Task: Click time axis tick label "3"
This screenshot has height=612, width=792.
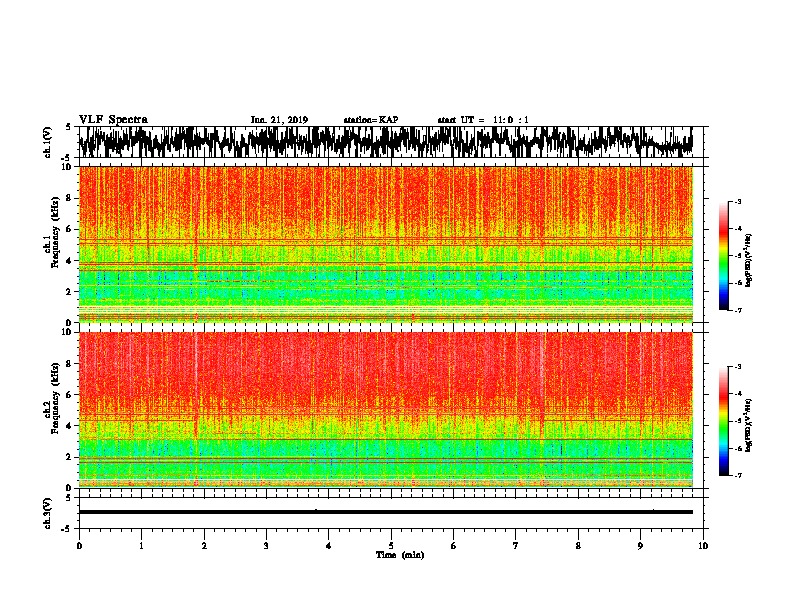Action: 266,546
